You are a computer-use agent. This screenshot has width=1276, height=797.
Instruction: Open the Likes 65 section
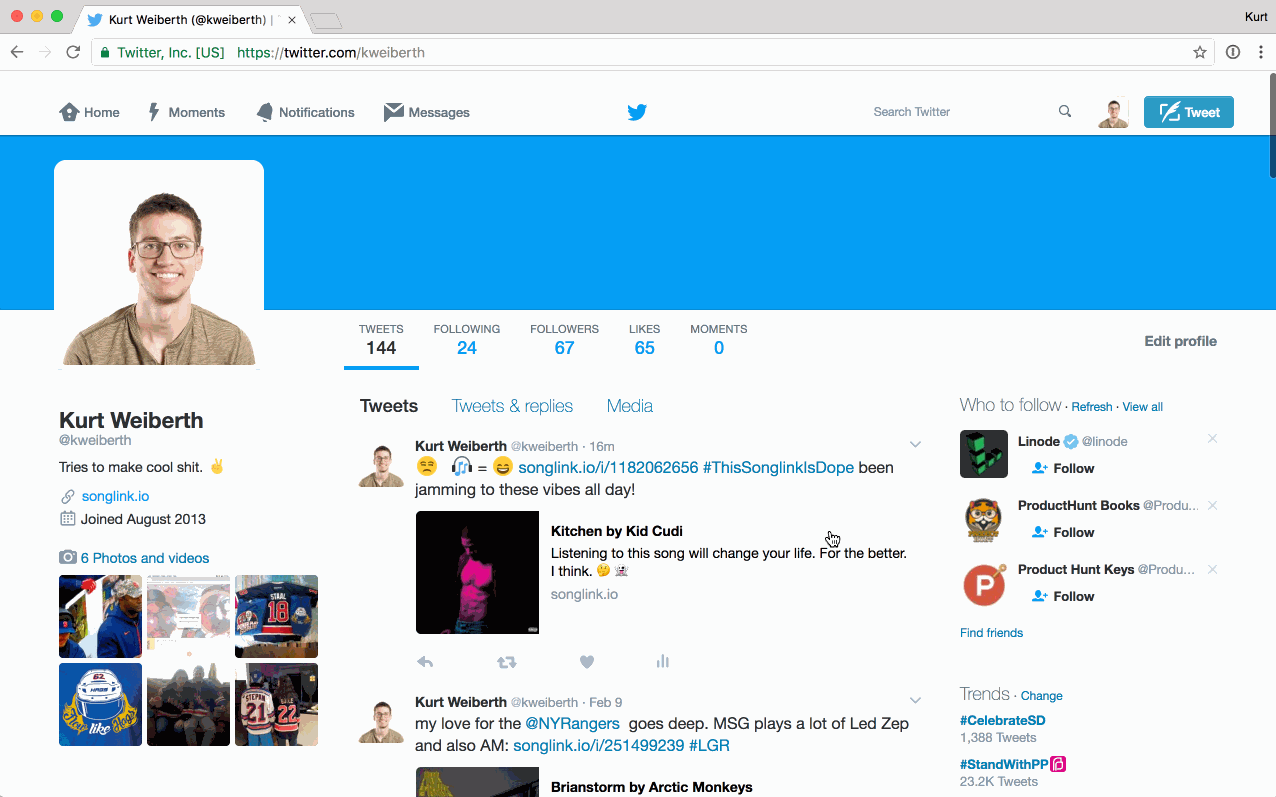(x=645, y=340)
